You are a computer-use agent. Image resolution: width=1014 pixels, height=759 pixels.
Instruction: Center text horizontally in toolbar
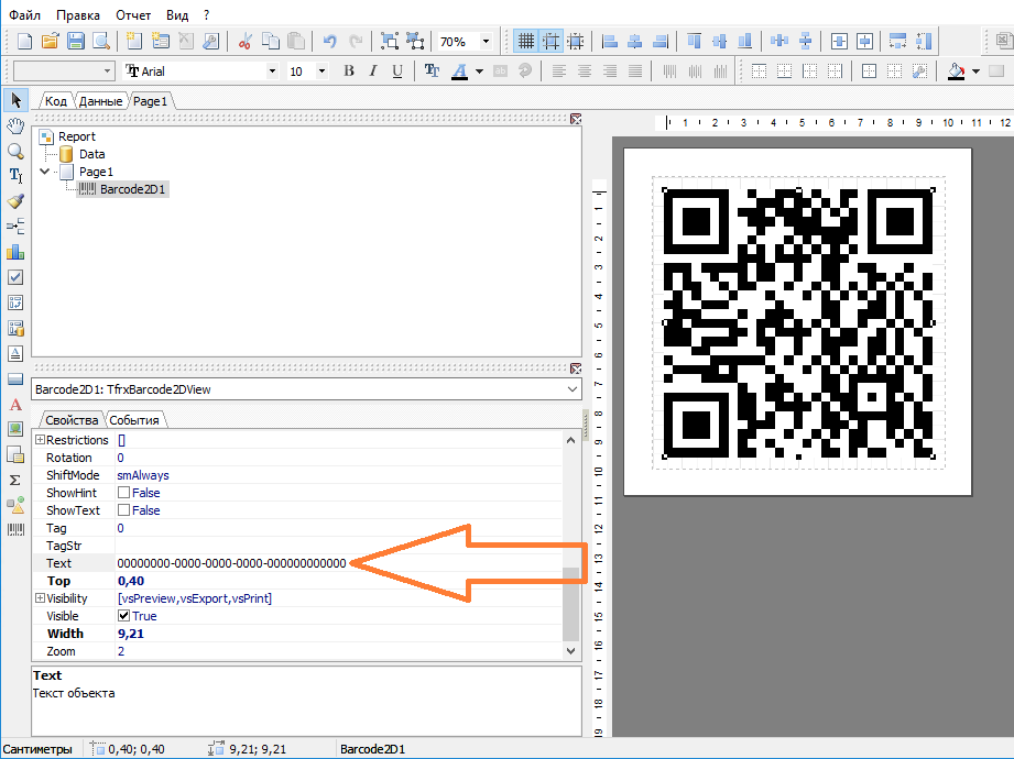585,71
